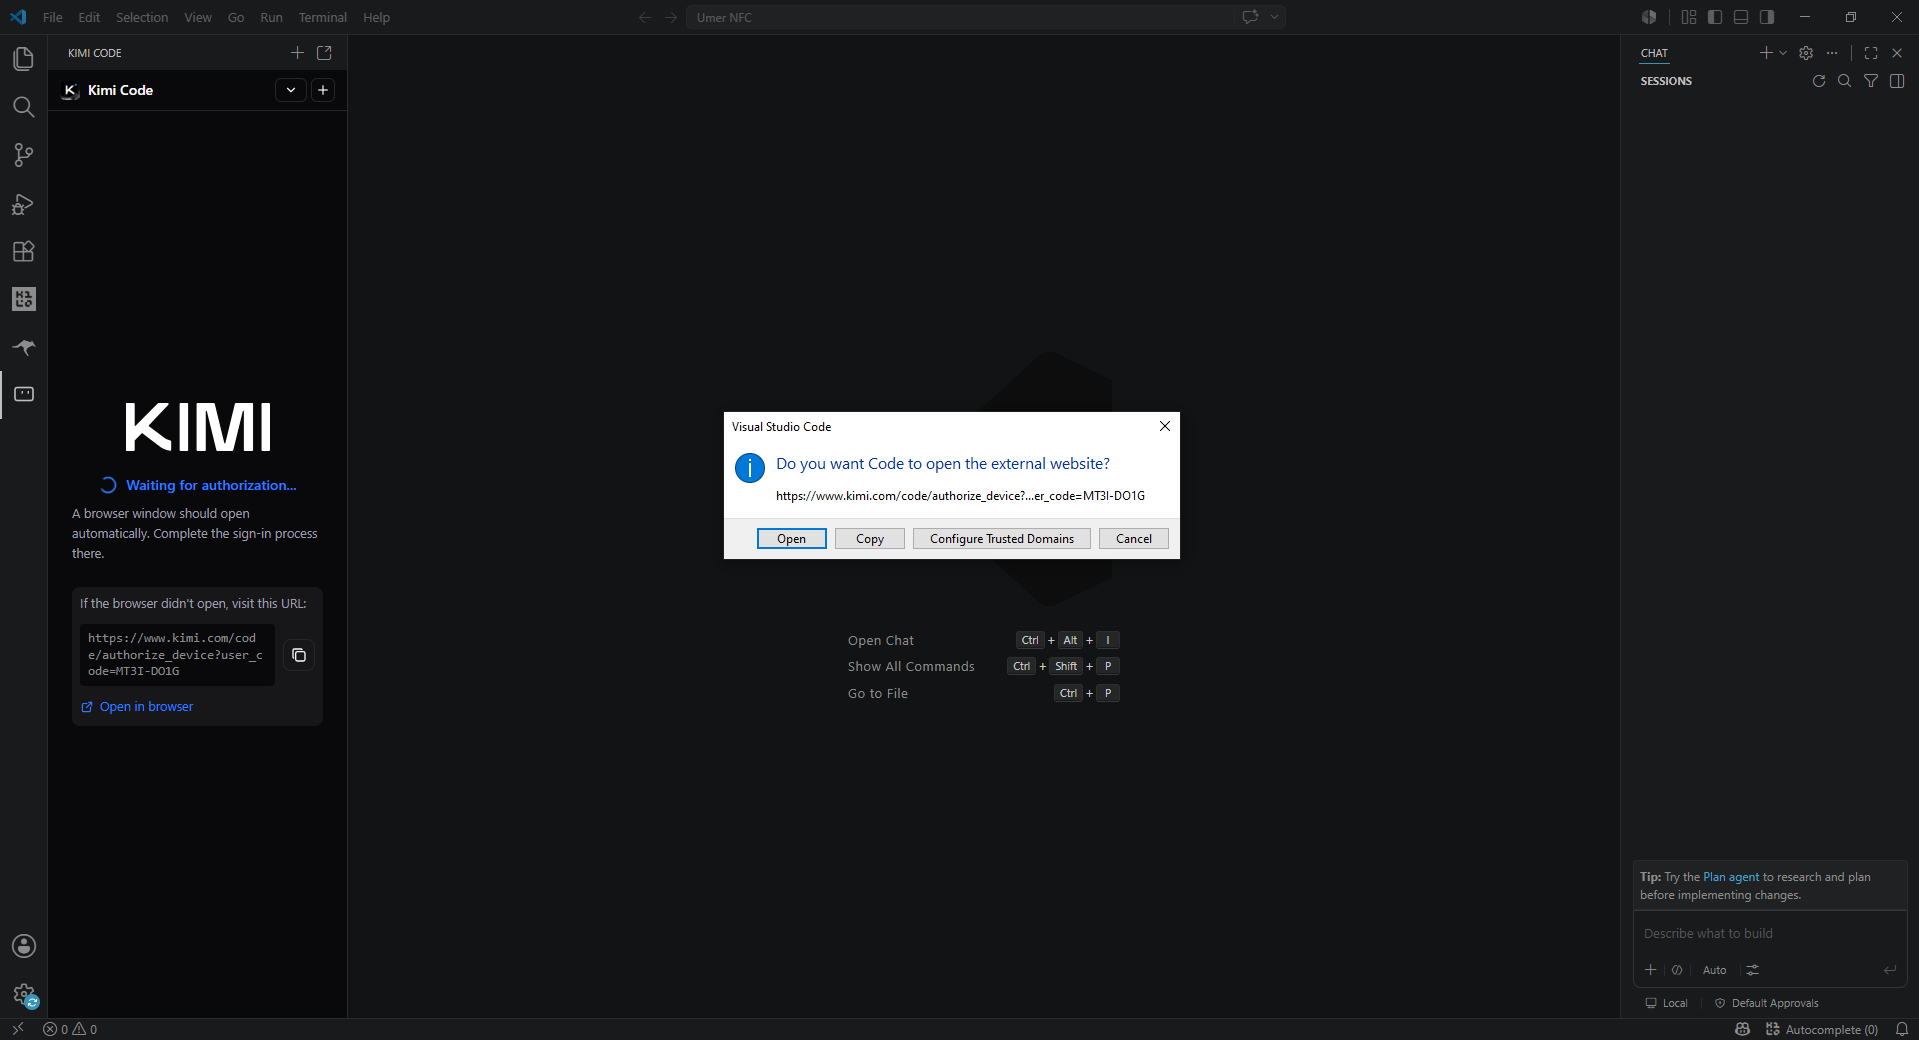The height and width of the screenshot is (1040, 1919).
Task: Open the Default Approvals picker
Action: coord(1766,1003)
